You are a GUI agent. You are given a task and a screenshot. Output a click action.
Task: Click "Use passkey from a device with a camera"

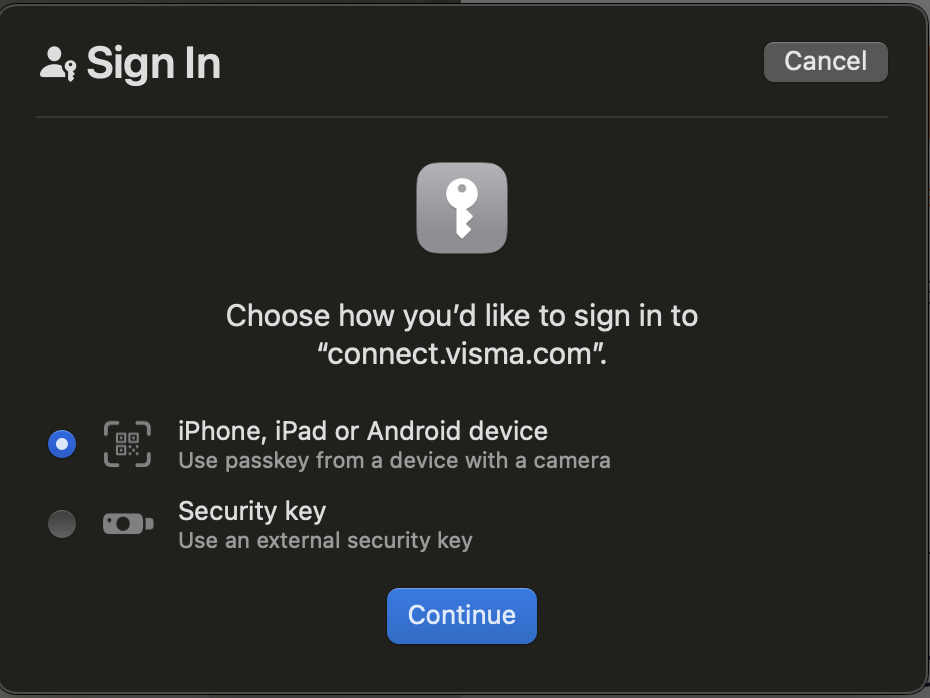pyautogui.click(x=394, y=461)
